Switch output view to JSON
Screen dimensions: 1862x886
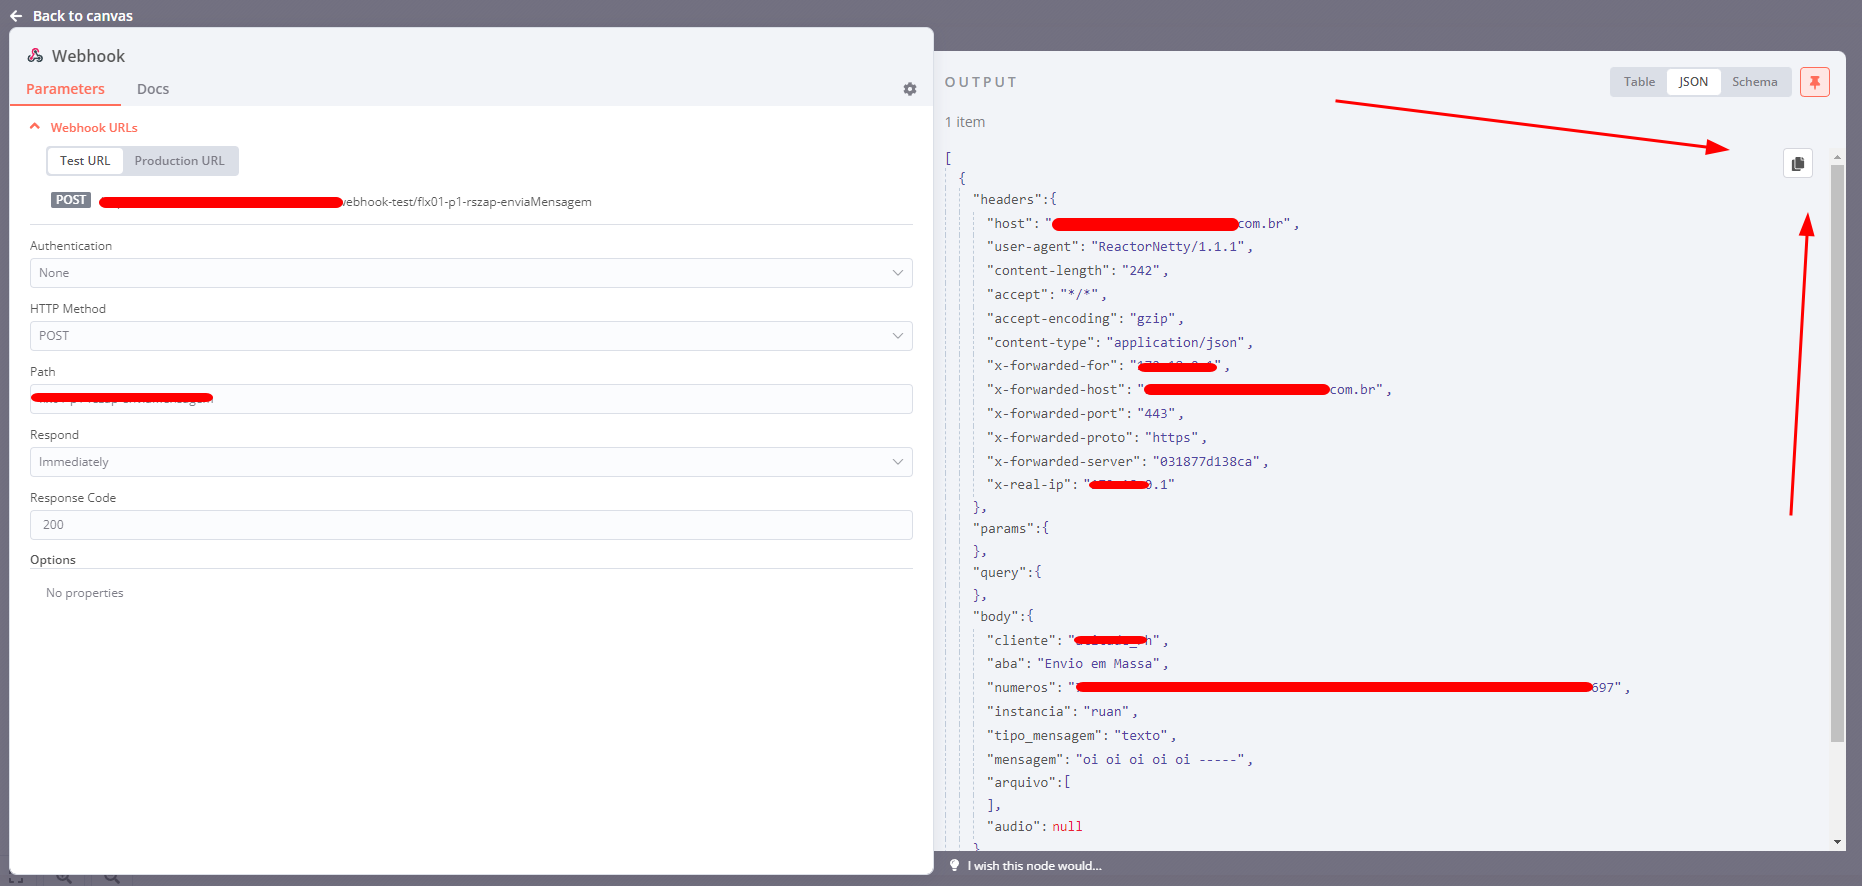tap(1693, 82)
